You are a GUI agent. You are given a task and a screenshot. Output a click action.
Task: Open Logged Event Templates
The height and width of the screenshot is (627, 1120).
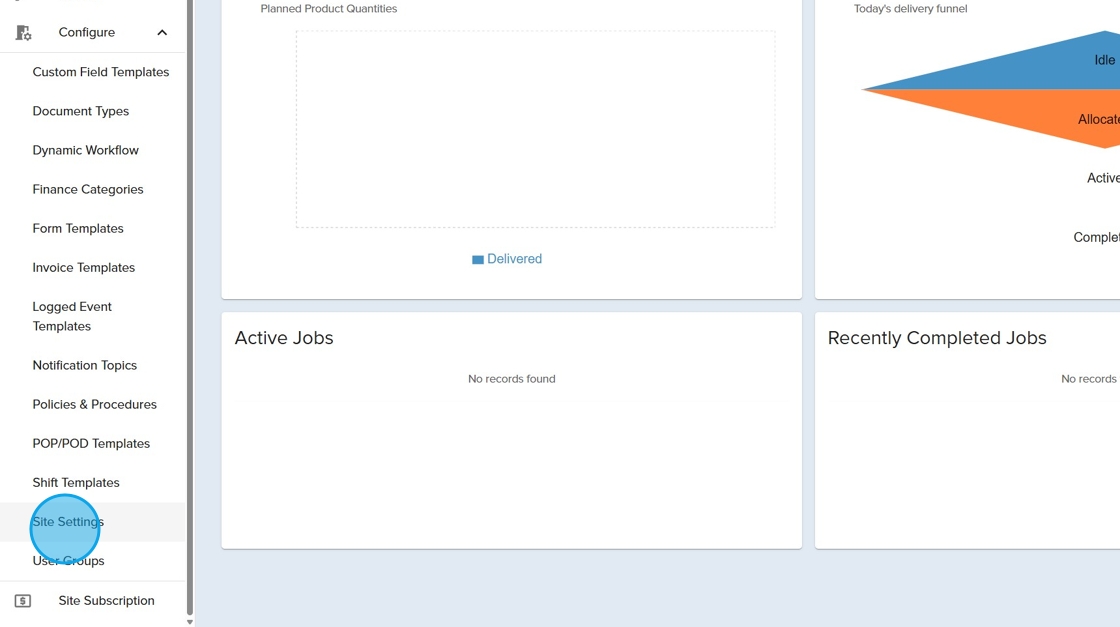pos(72,316)
